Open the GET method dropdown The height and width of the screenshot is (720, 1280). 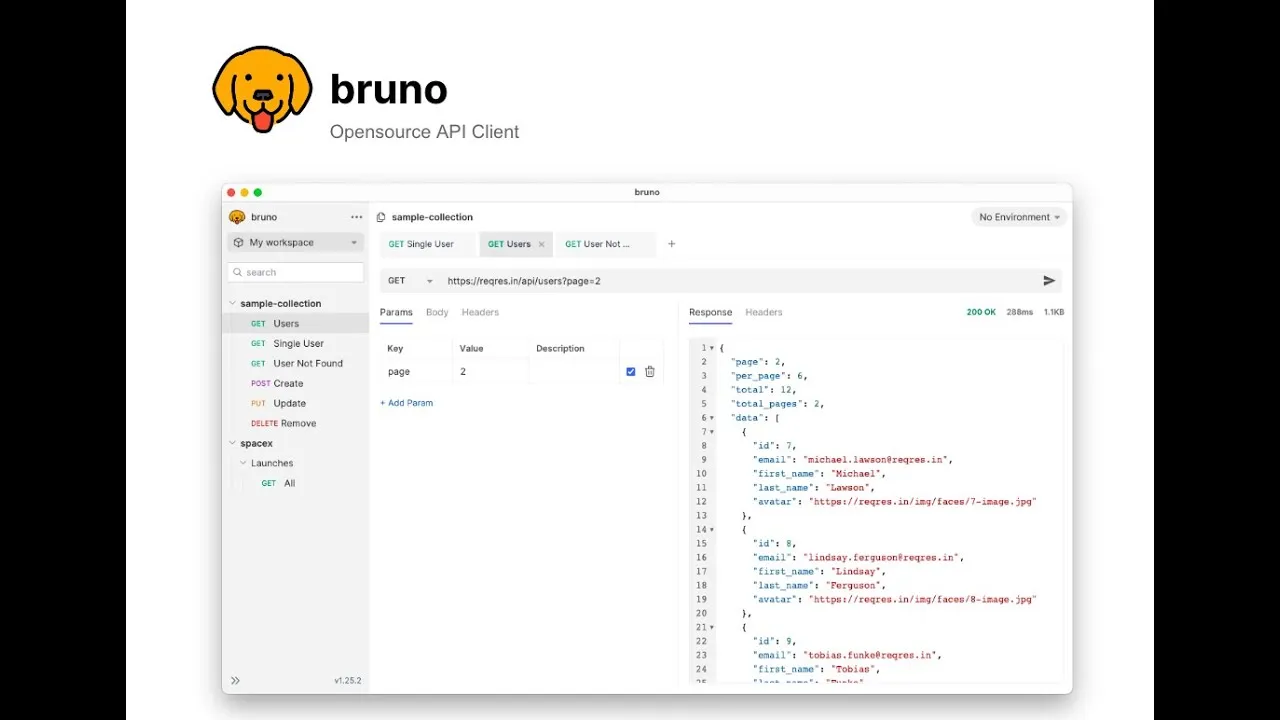pyautogui.click(x=410, y=281)
